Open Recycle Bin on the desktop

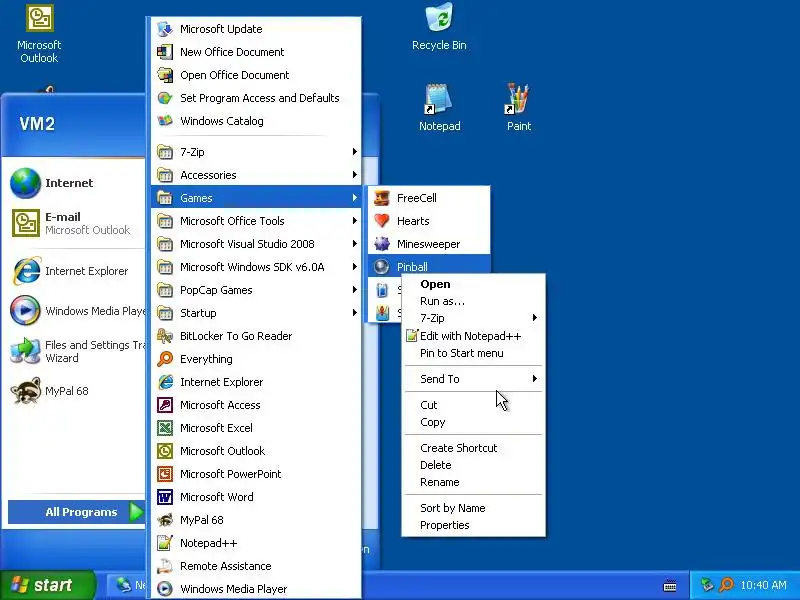(x=439, y=27)
